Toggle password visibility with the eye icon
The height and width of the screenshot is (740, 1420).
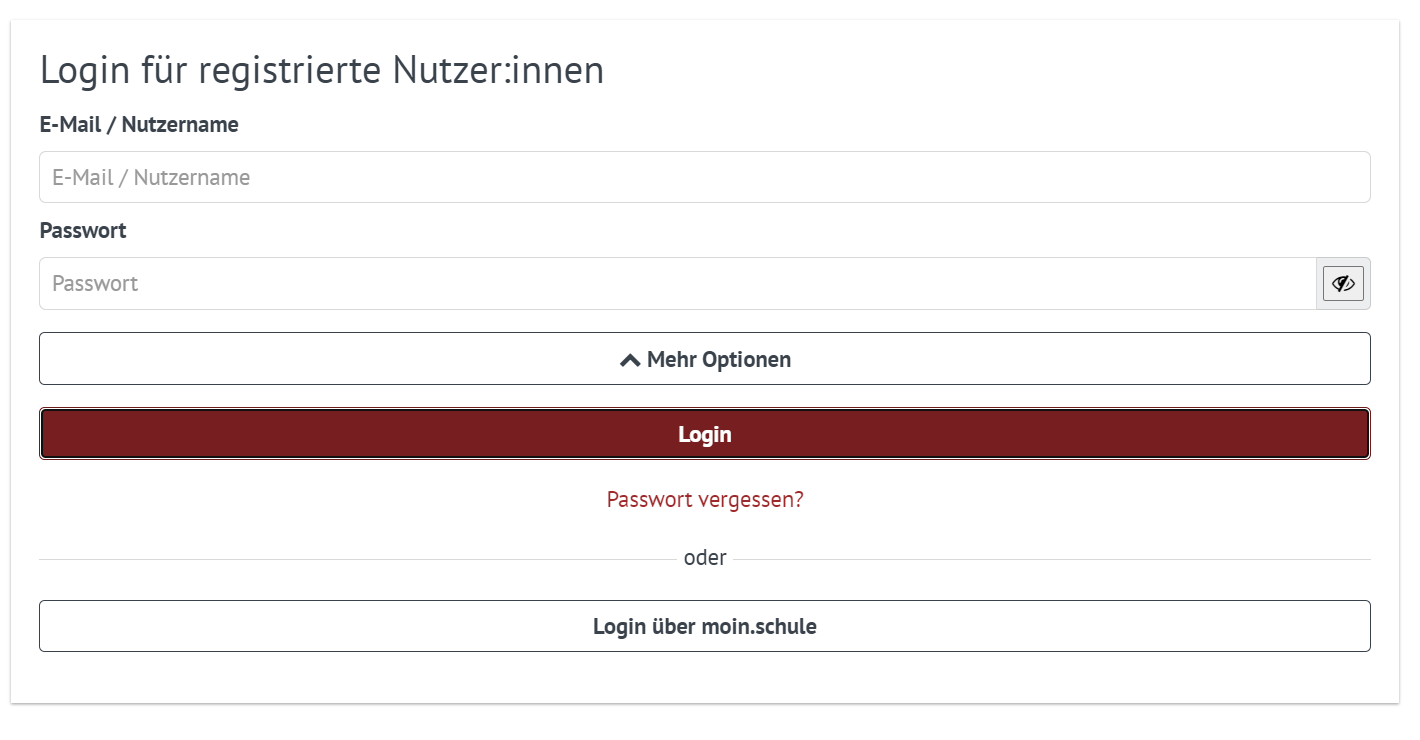pyautogui.click(x=1343, y=283)
